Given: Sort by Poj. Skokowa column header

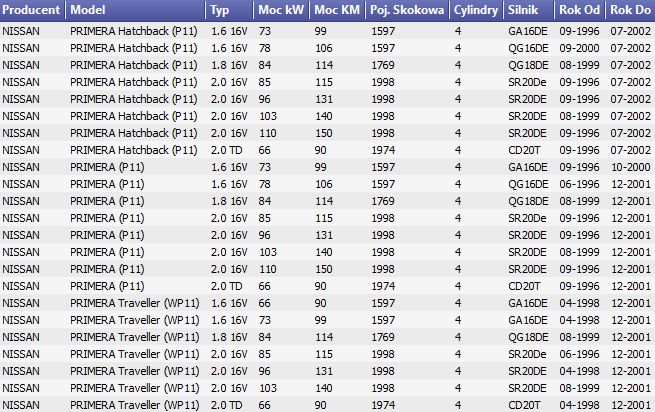Looking at the screenshot, I should tap(407, 10).
